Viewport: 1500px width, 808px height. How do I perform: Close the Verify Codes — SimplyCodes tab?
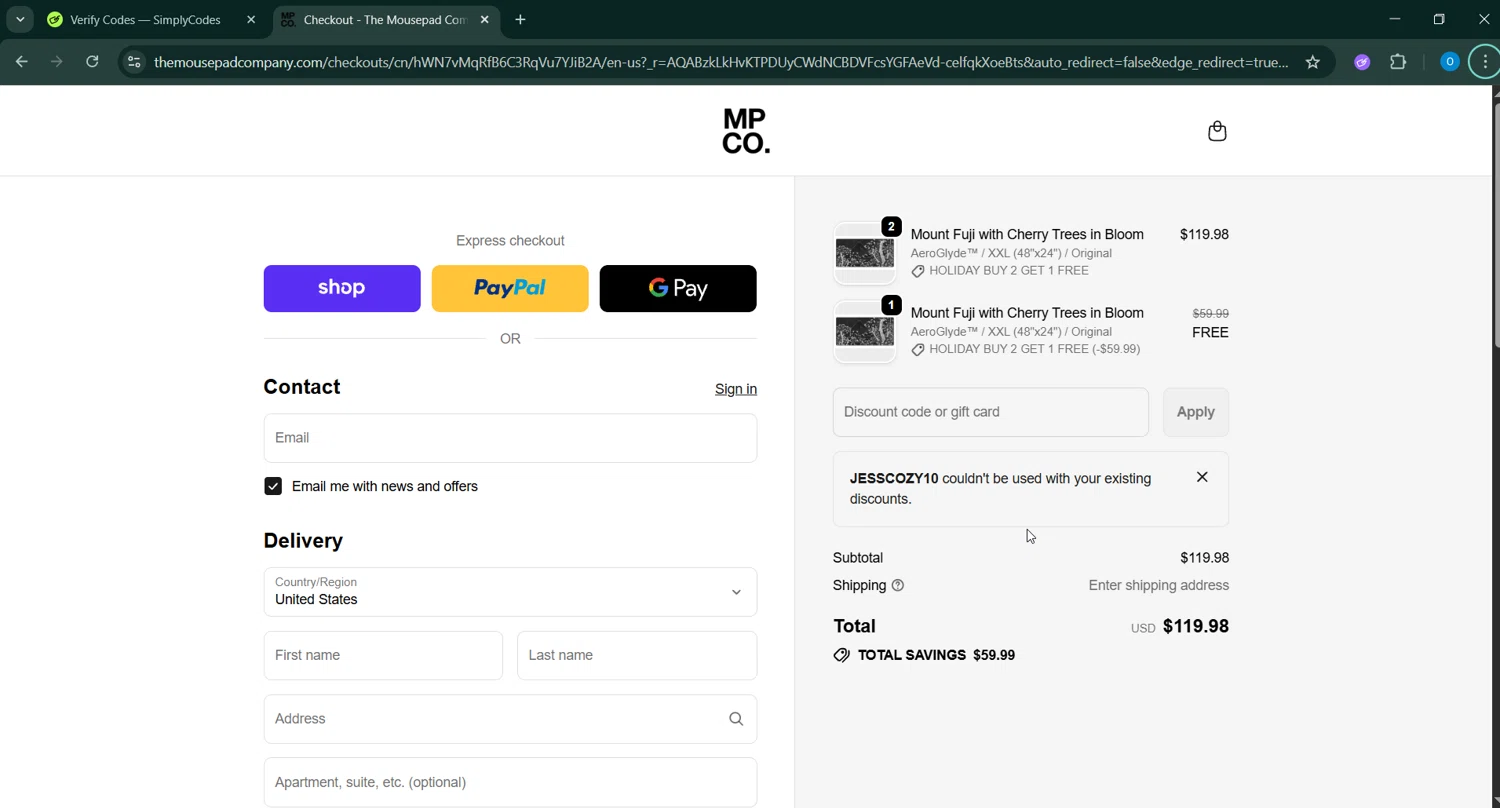coord(251,19)
